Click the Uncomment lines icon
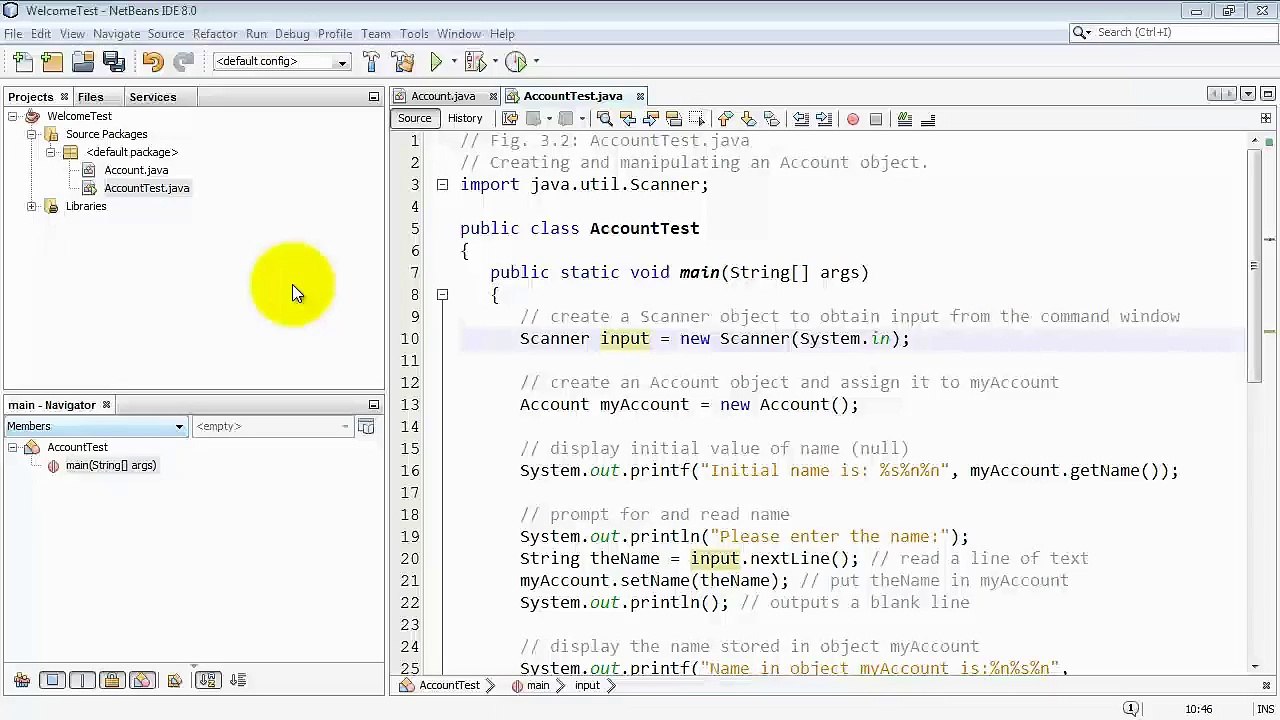This screenshot has width=1280, height=720. tap(928, 119)
